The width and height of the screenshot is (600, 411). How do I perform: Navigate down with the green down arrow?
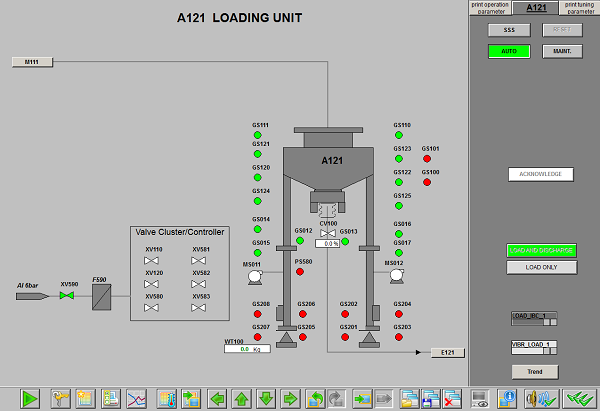[x=266, y=399]
